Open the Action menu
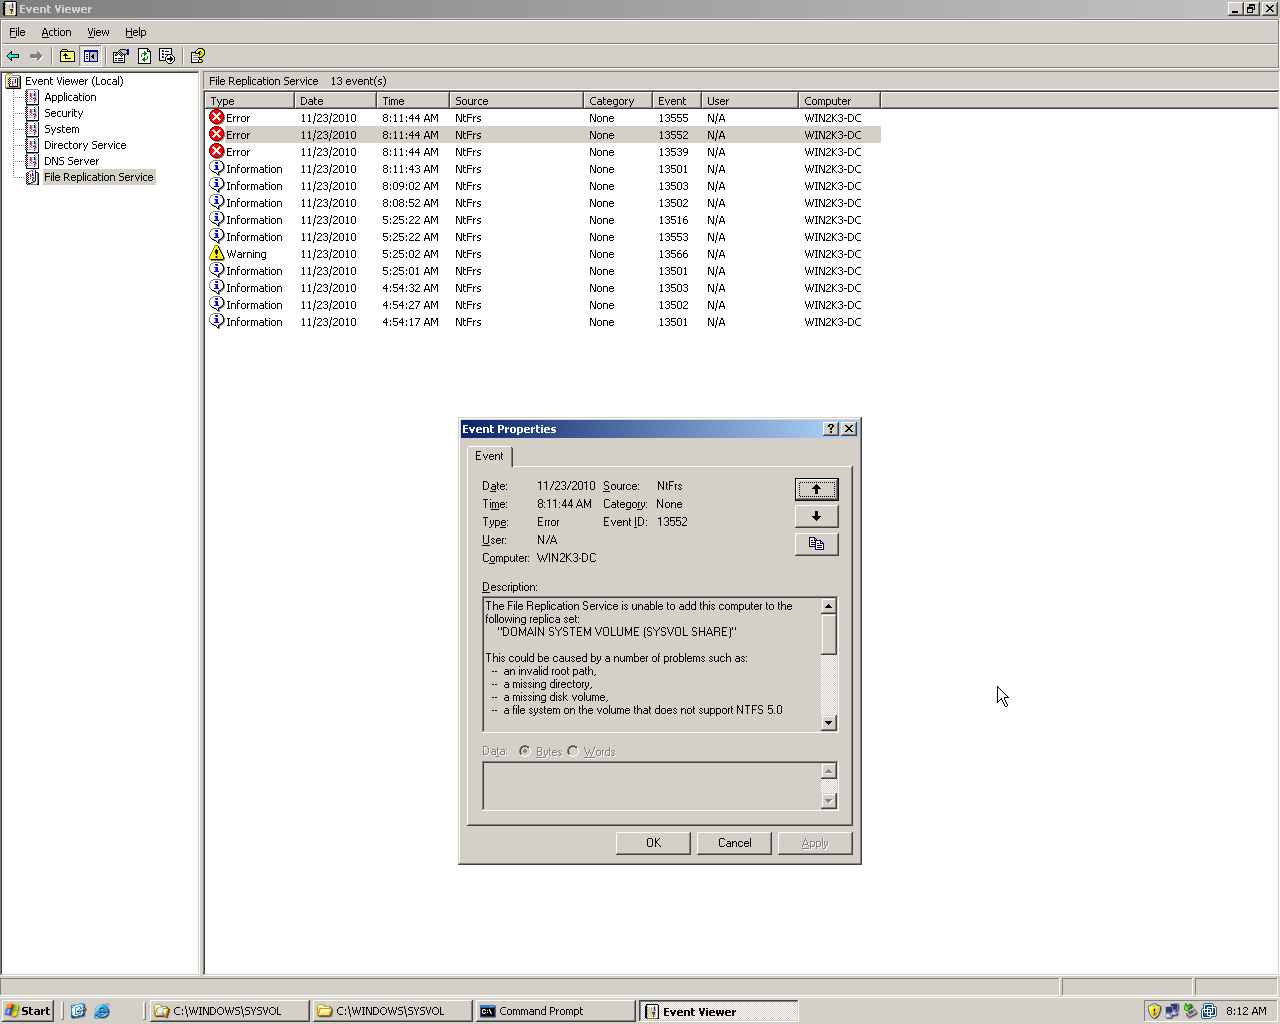 pyautogui.click(x=56, y=32)
